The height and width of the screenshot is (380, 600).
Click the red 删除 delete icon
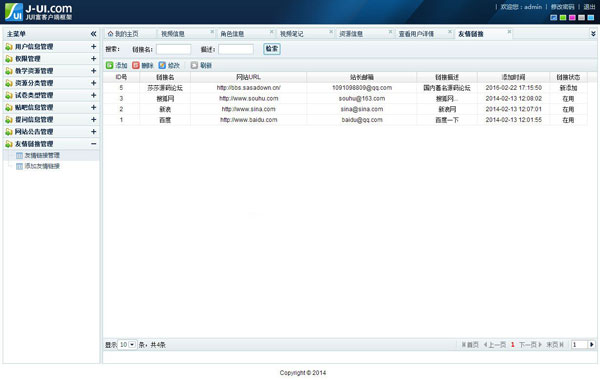135,65
